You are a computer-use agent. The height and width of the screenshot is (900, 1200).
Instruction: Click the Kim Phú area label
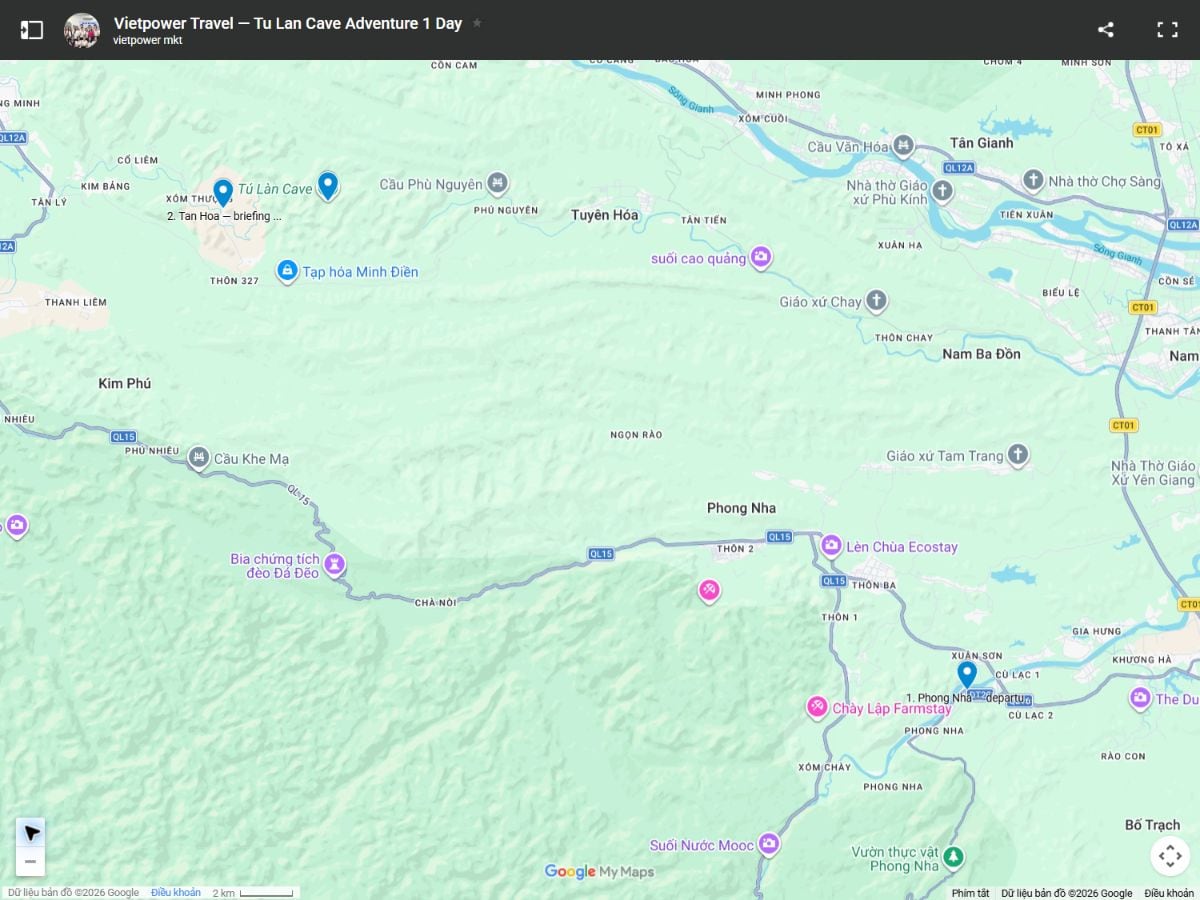click(x=125, y=383)
